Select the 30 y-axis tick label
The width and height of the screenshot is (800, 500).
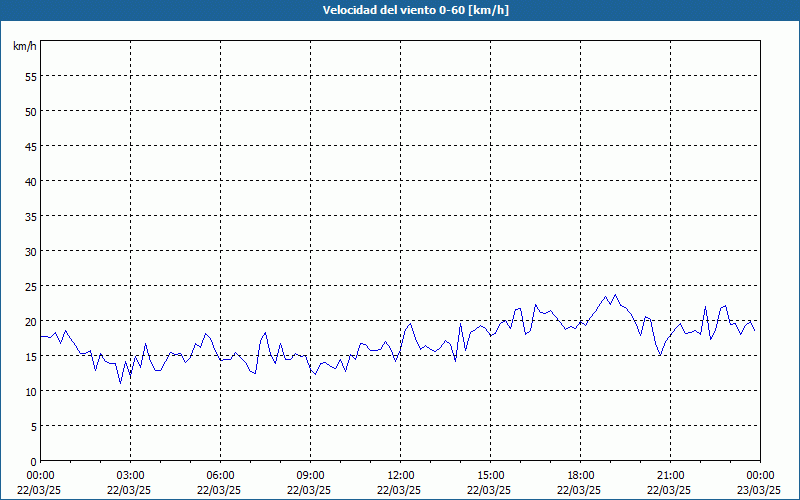point(31,252)
